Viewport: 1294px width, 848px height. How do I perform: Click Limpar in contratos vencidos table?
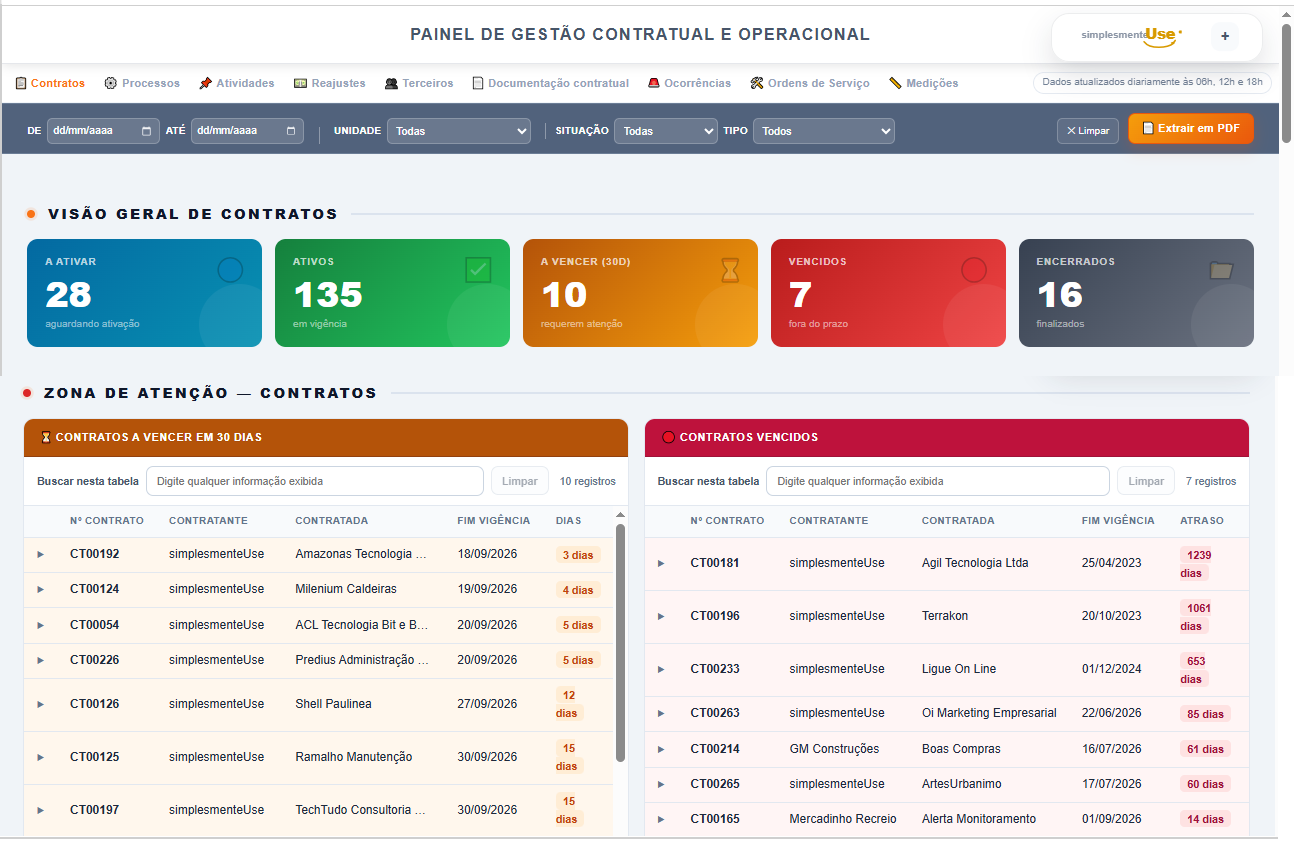pos(1146,481)
